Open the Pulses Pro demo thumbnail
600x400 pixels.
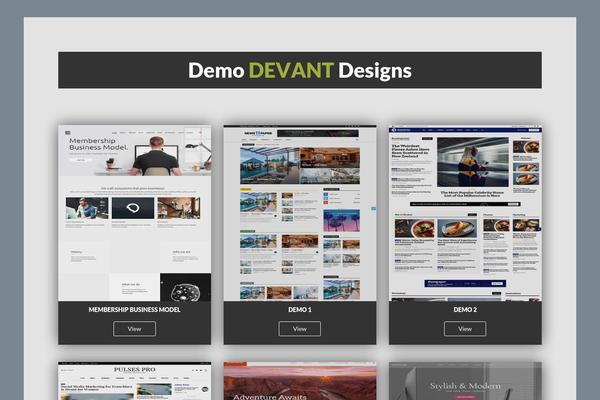click(x=134, y=381)
